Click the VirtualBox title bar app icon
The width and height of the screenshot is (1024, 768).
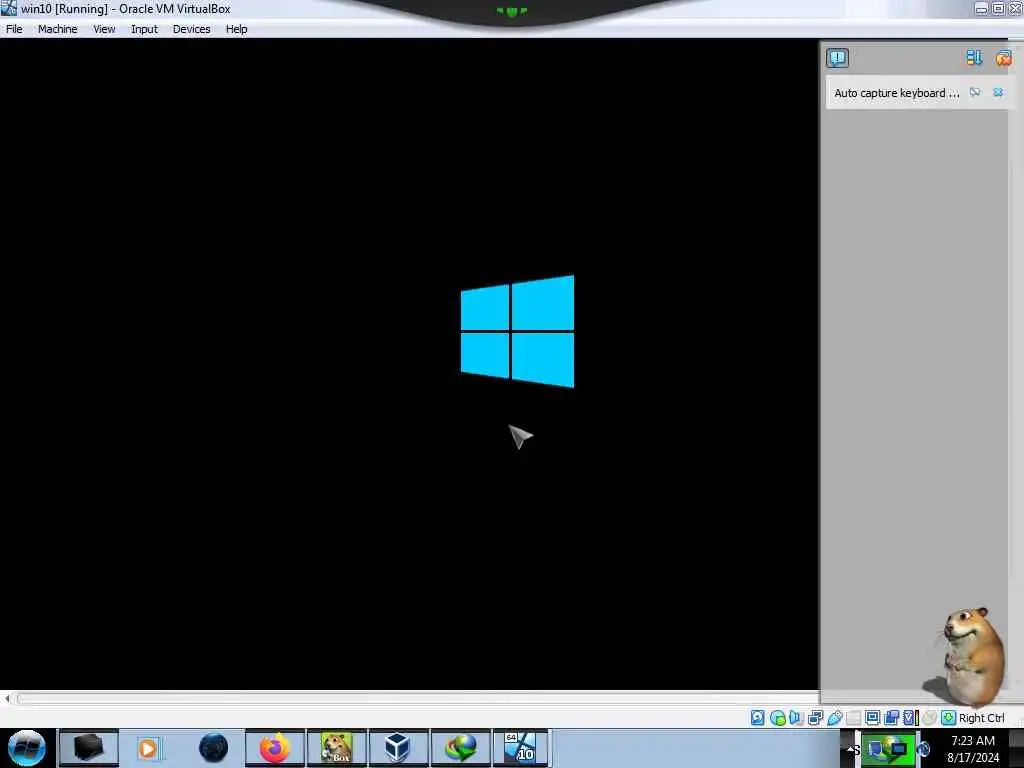pos(8,8)
